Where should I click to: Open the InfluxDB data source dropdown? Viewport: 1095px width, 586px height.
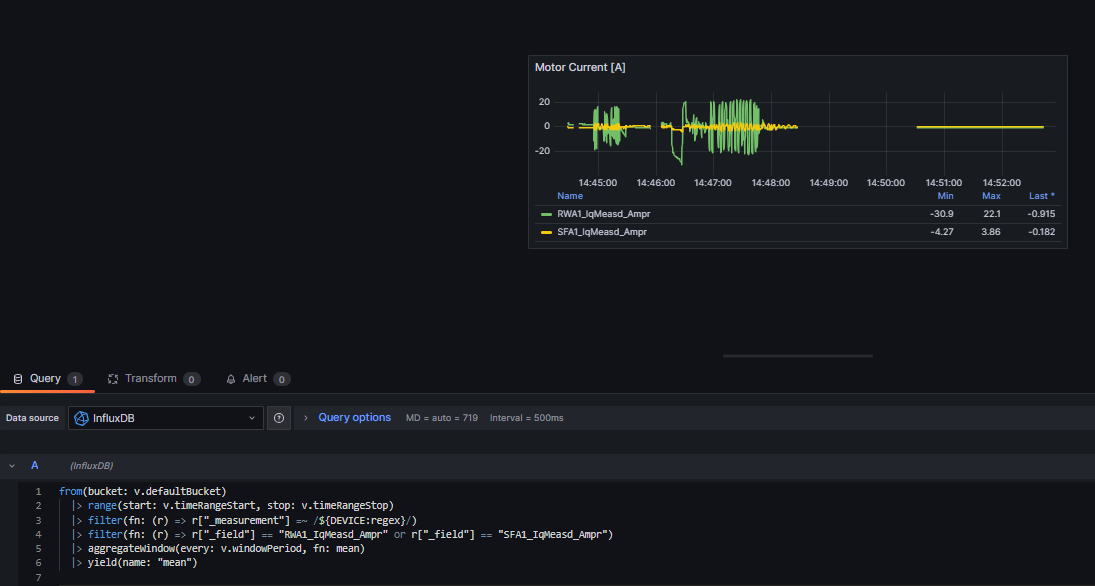pos(165,418)
